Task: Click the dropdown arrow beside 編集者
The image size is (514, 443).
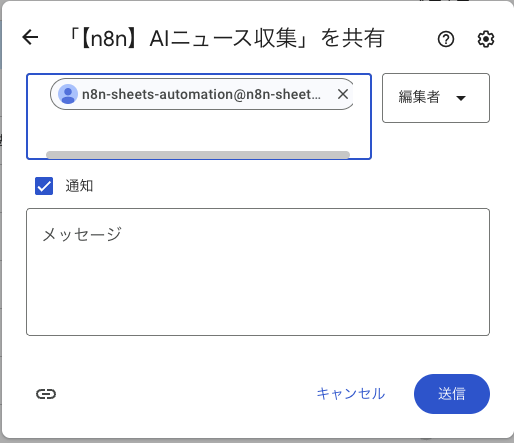Action: (x=461, y=98)
